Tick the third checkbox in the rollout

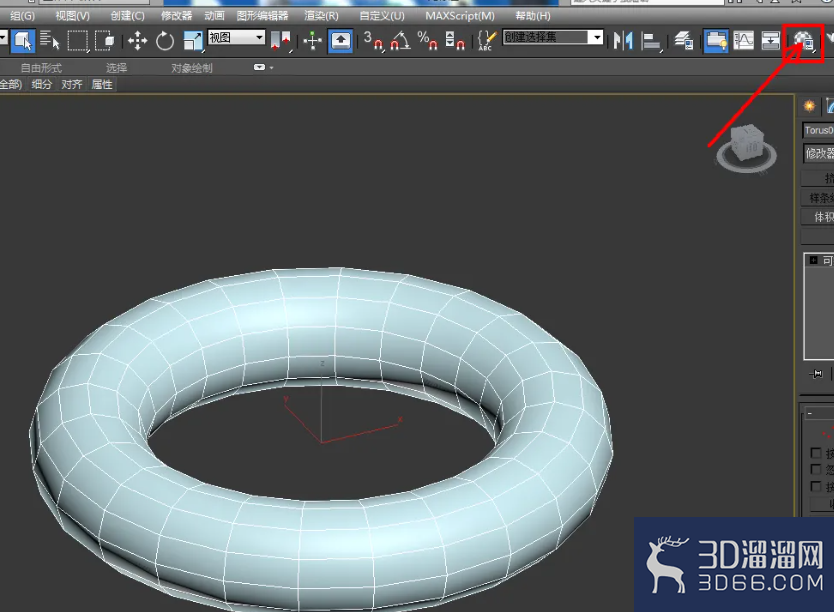pos(816,486)
